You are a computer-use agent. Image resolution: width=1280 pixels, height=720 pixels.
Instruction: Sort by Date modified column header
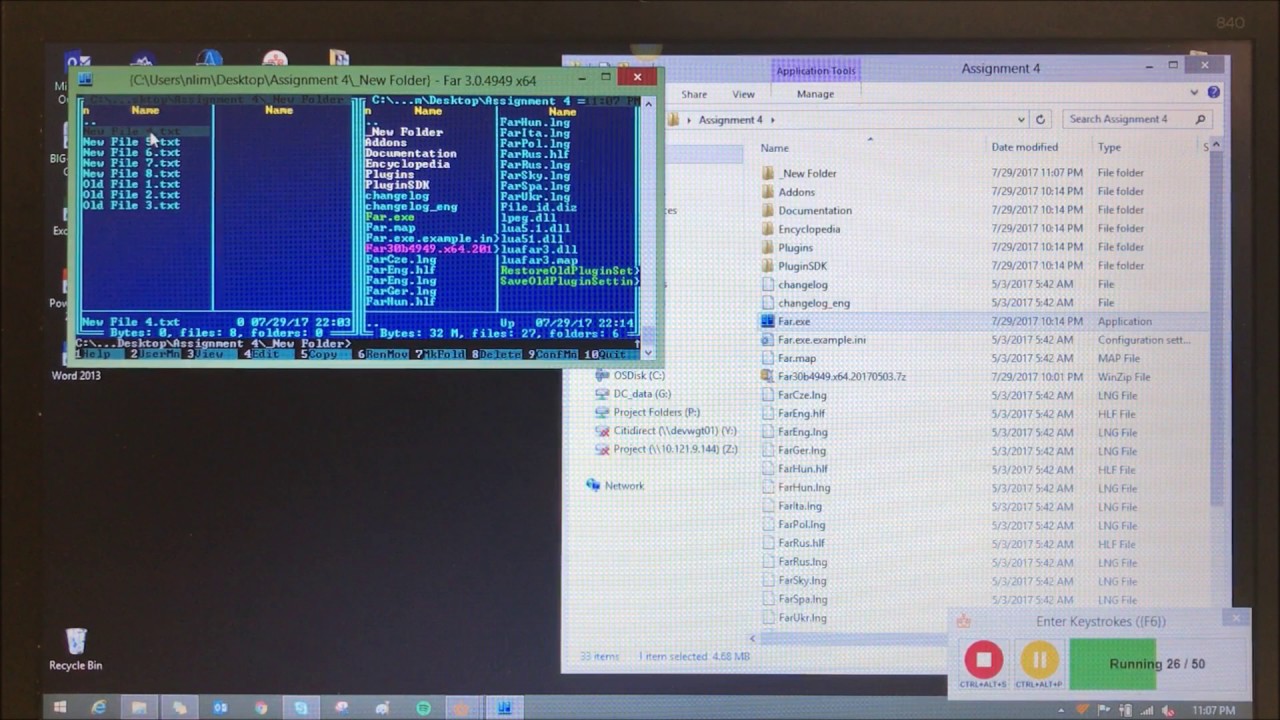tap(1024, 147)
